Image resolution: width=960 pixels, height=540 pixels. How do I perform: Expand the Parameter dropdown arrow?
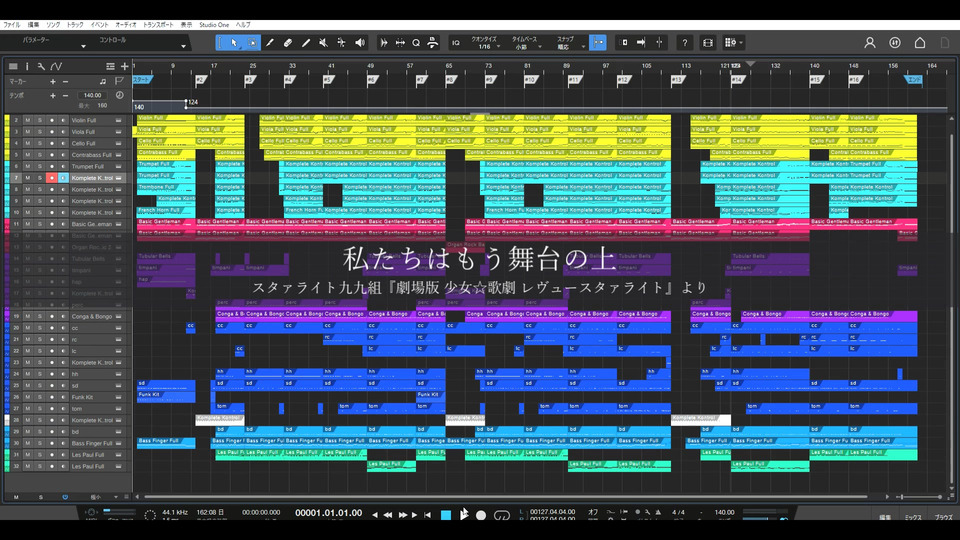click(83, 47)
